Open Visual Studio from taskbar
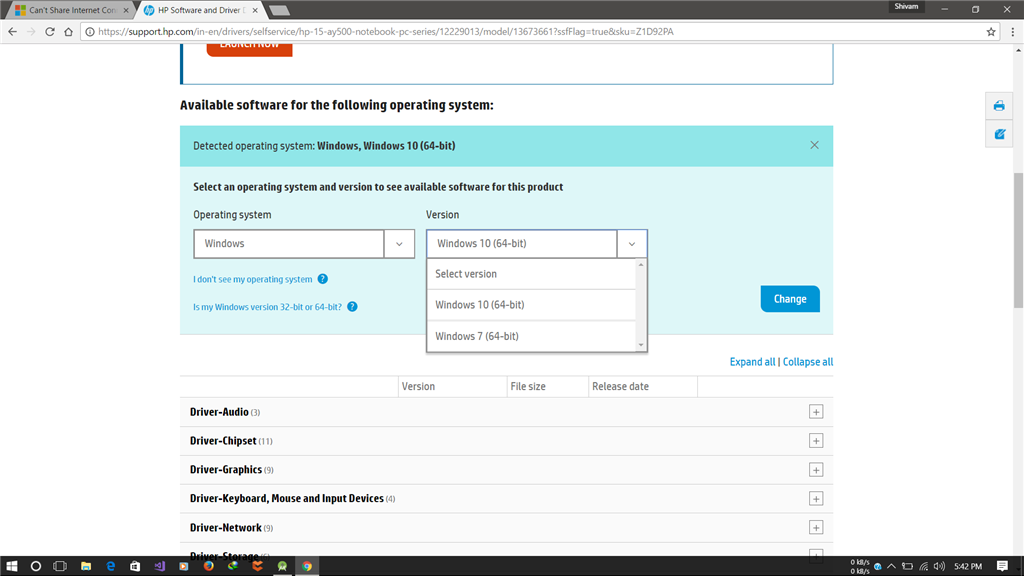 point(159,566)
